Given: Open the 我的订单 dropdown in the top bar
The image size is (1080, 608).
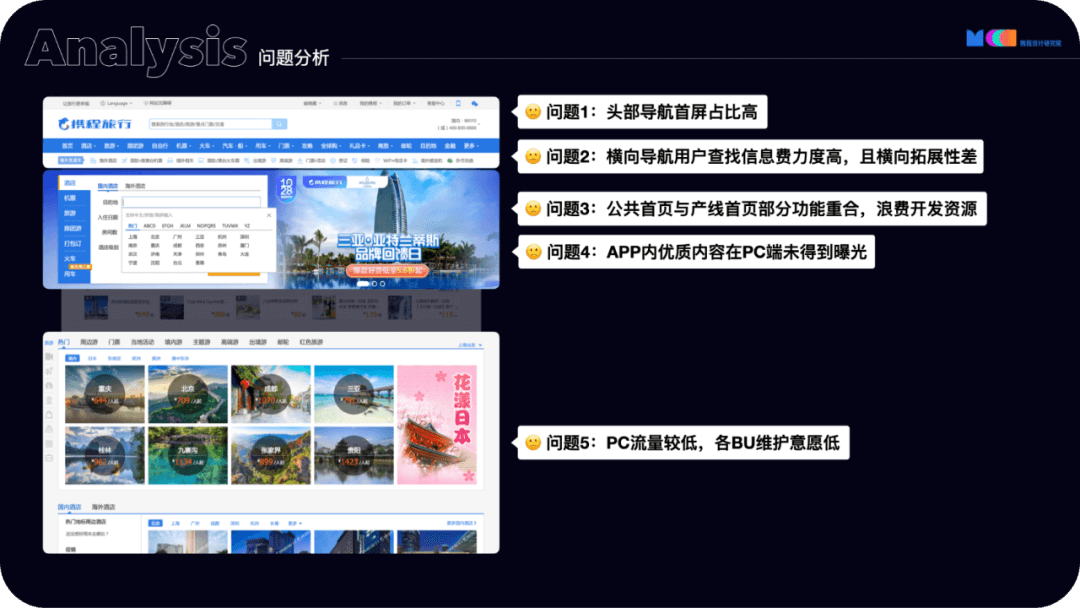Looking at the screenshot, I should tap(404, 103).
